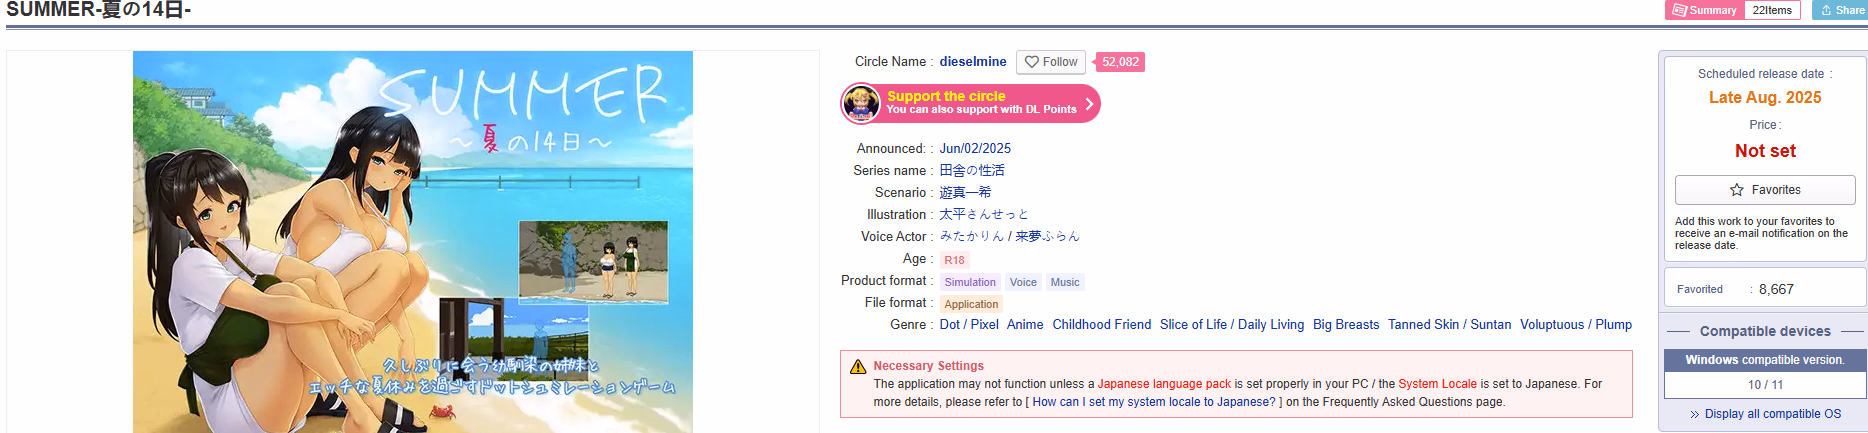This screenshot has height=433, width=1868.
Task: Click the share arrow icon
Action: point(1826,10)
